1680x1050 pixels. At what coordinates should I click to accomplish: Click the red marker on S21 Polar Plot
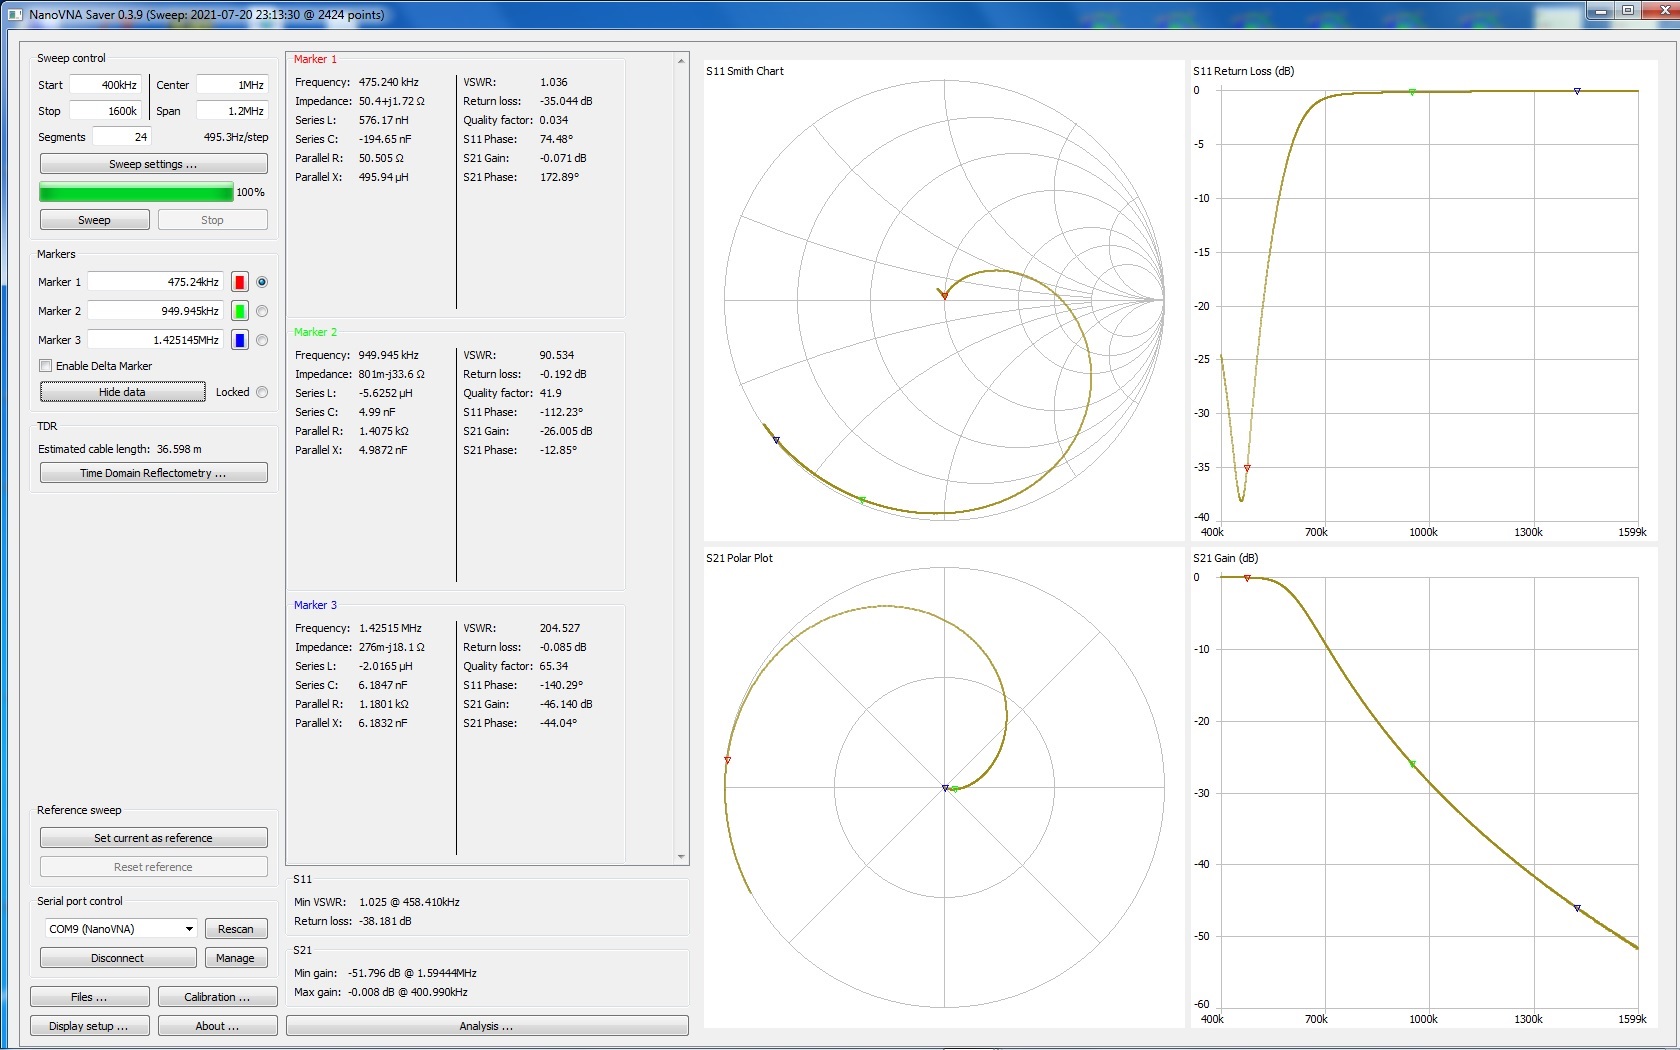pos(727,761)
